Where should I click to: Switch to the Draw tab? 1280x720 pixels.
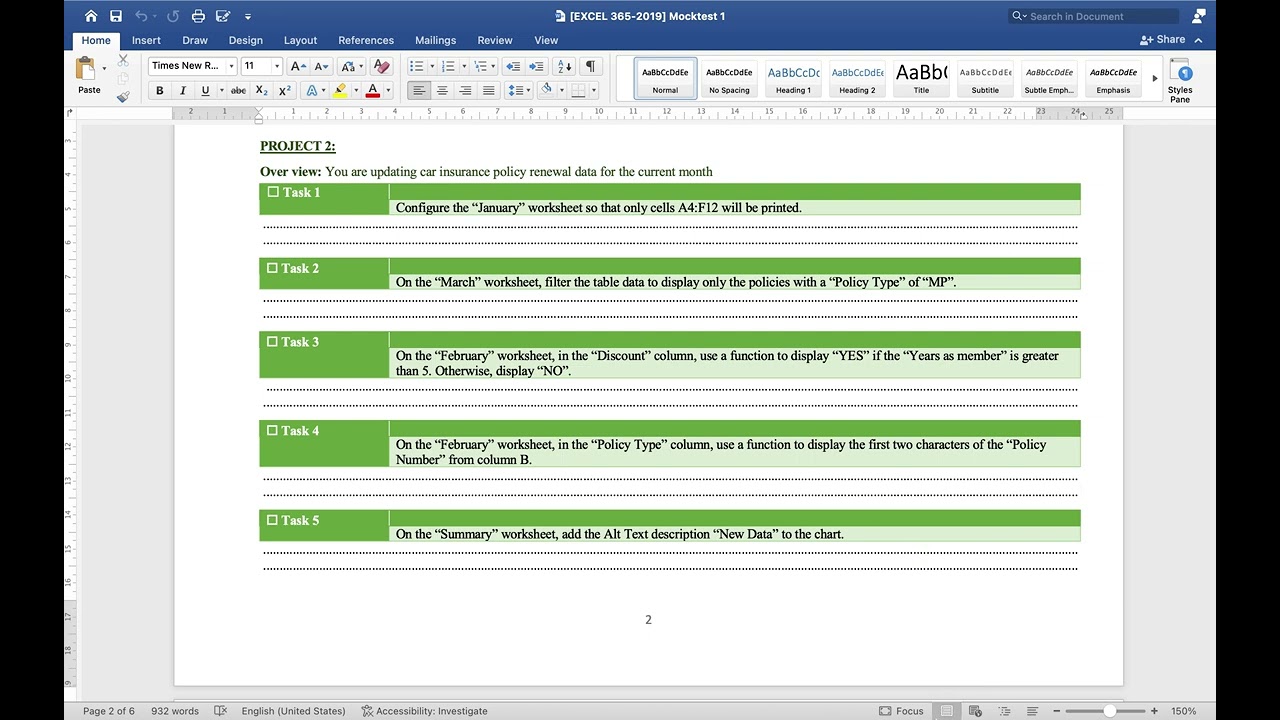[x=195, y=40]
